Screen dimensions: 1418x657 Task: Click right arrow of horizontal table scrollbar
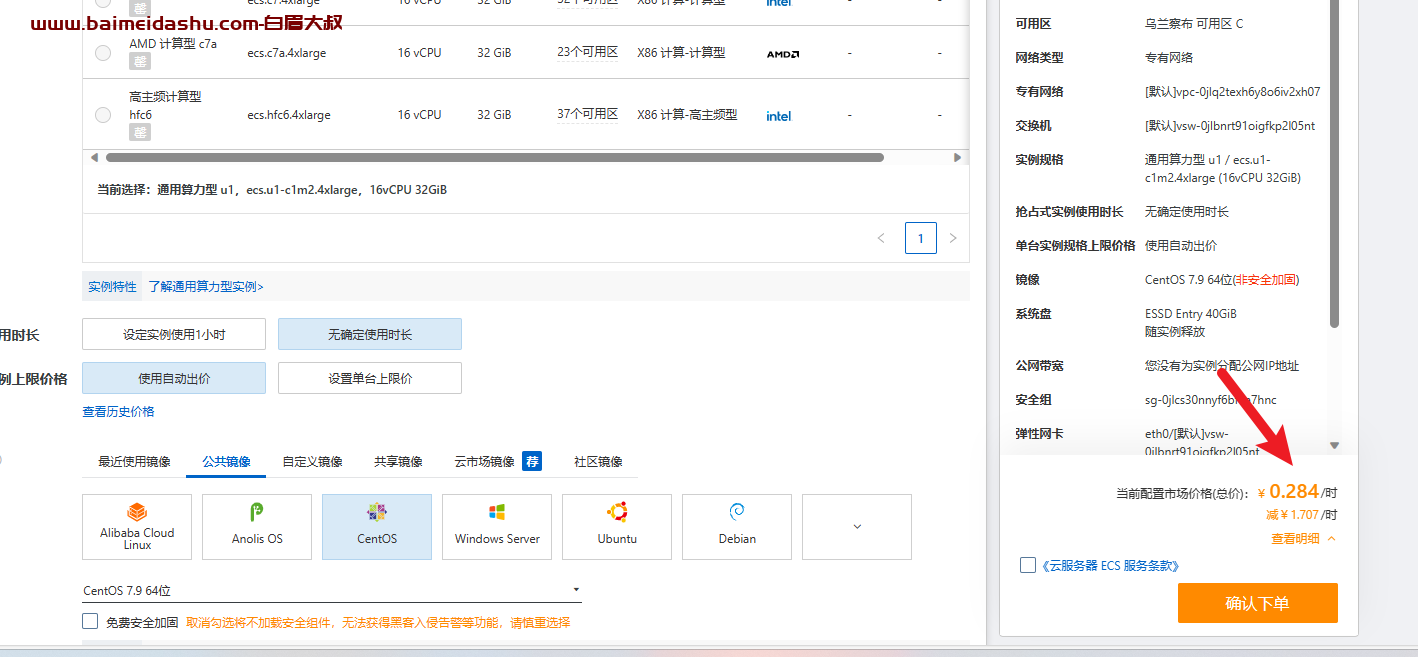click(957, 157)
